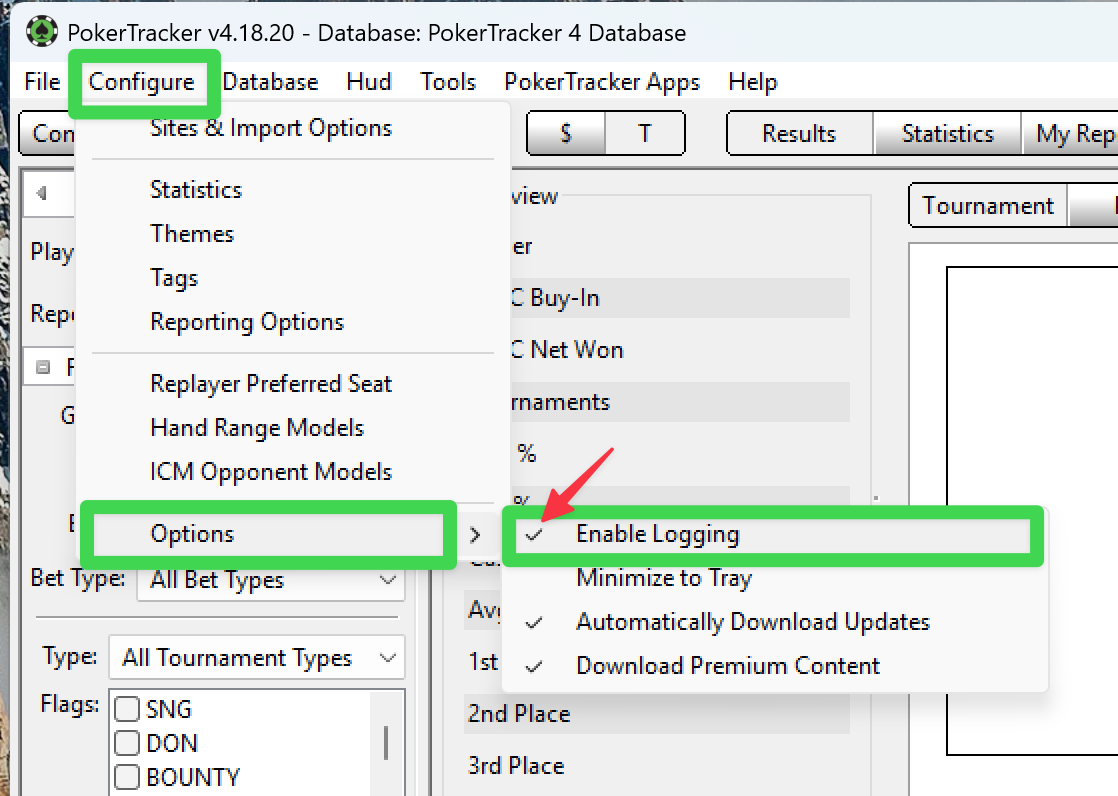Open the My Reports tab
This screenshot has width=1118, height=796.
coord(1071,133)
